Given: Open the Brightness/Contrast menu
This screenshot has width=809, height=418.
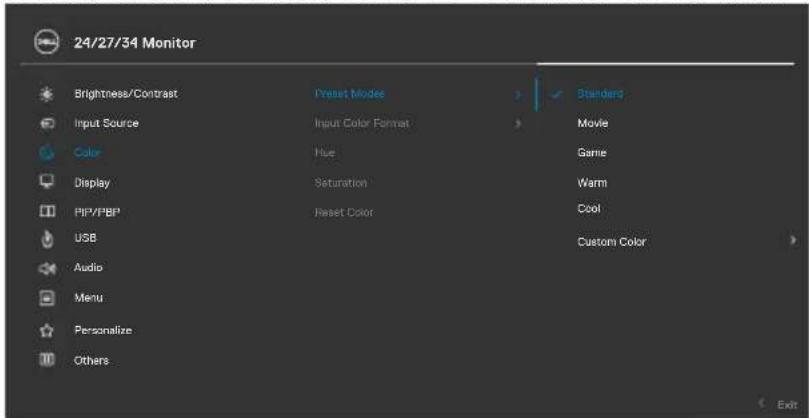Looking at the screenshot, I should point(126,94).
